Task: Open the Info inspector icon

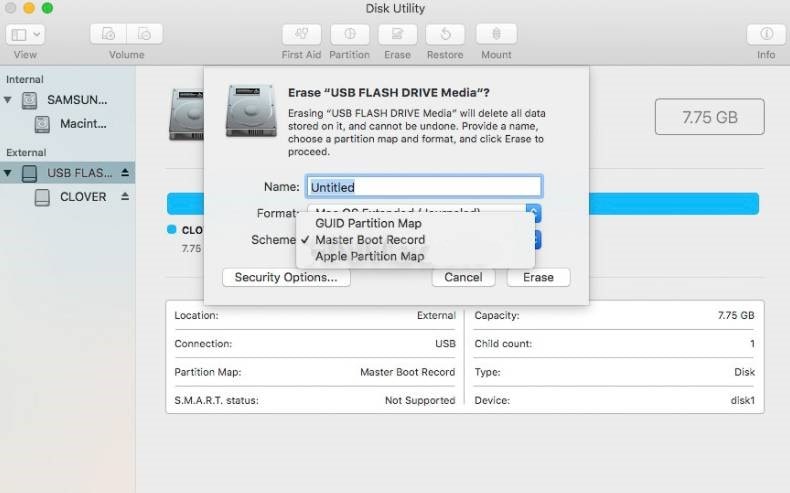Action: coord(766,34)
